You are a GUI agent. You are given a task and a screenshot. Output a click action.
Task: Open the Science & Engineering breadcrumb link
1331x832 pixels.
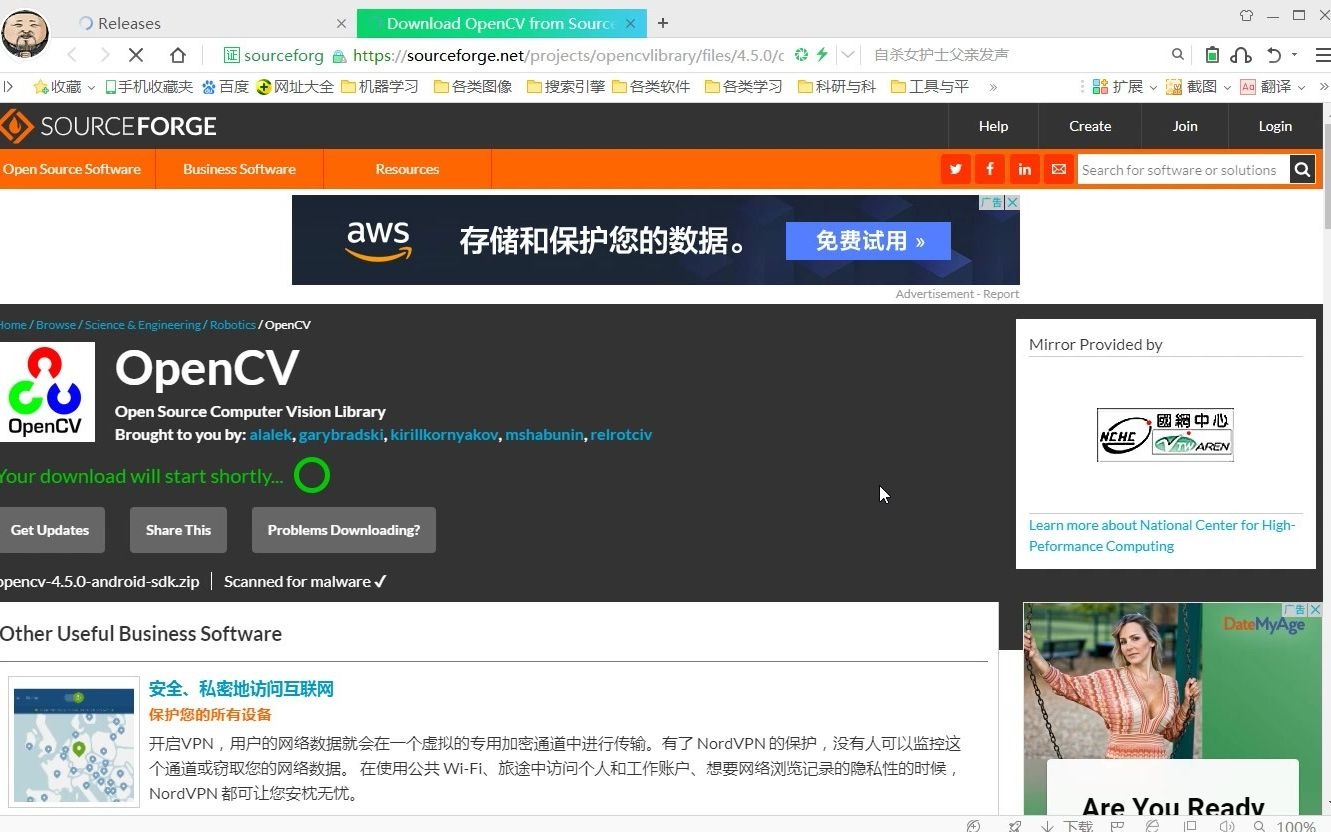pos(143,325)
